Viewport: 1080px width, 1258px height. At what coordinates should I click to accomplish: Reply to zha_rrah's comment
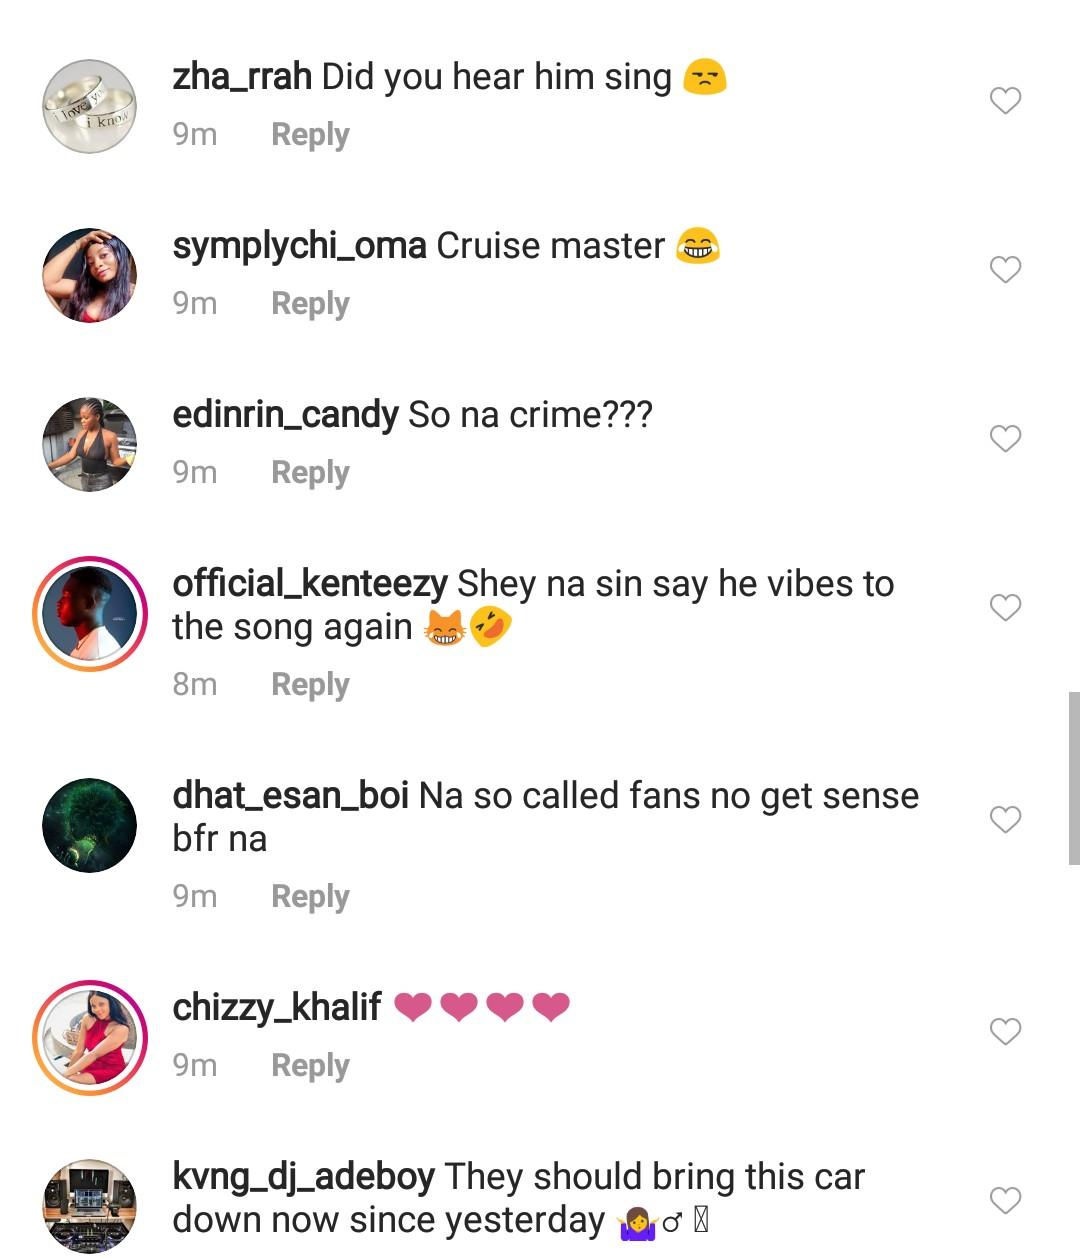tap(310, 135)
